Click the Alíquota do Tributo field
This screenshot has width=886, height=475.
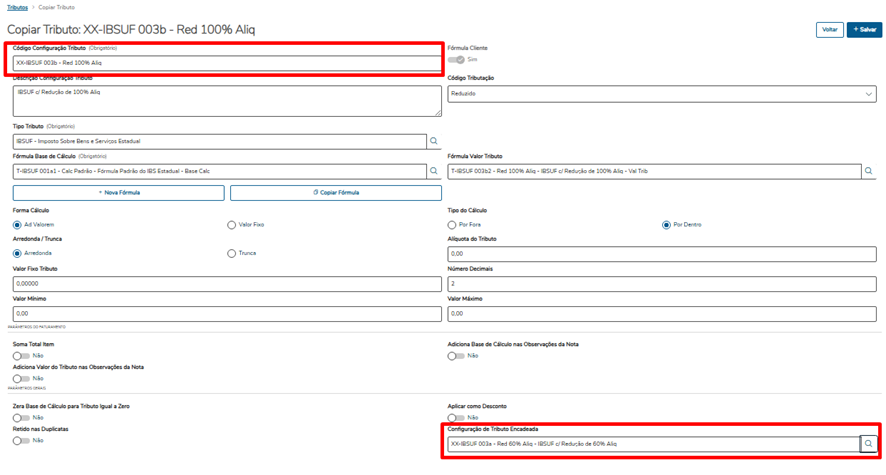(x=662, y=254)
